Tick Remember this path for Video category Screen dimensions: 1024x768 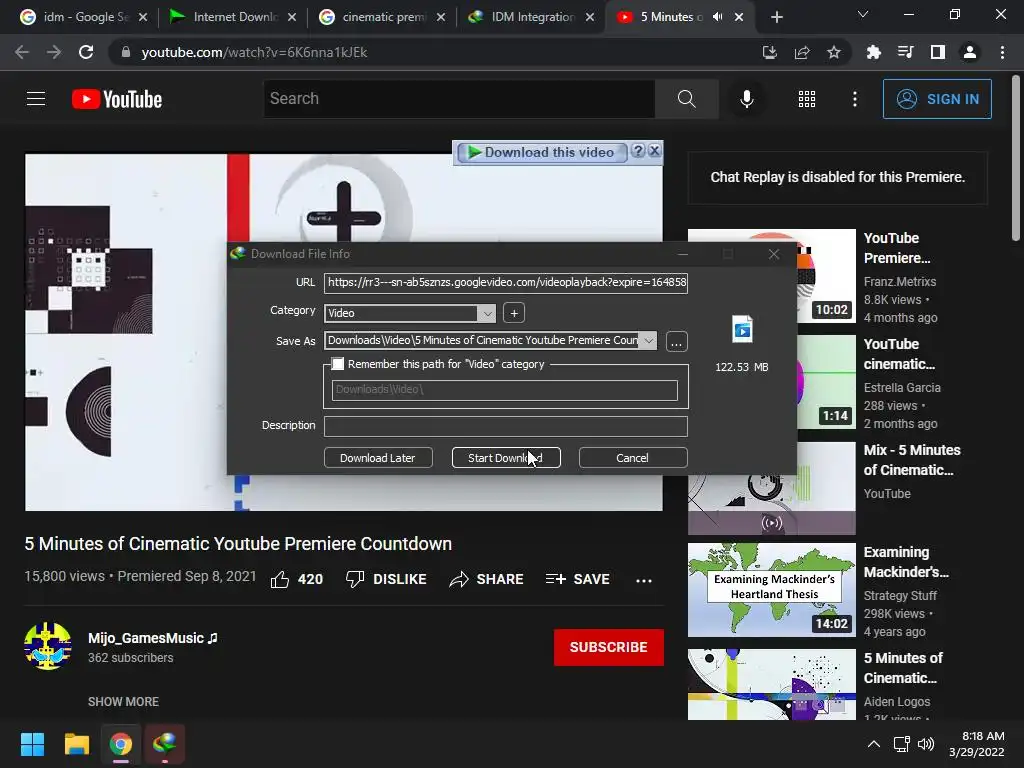[338, 364]
